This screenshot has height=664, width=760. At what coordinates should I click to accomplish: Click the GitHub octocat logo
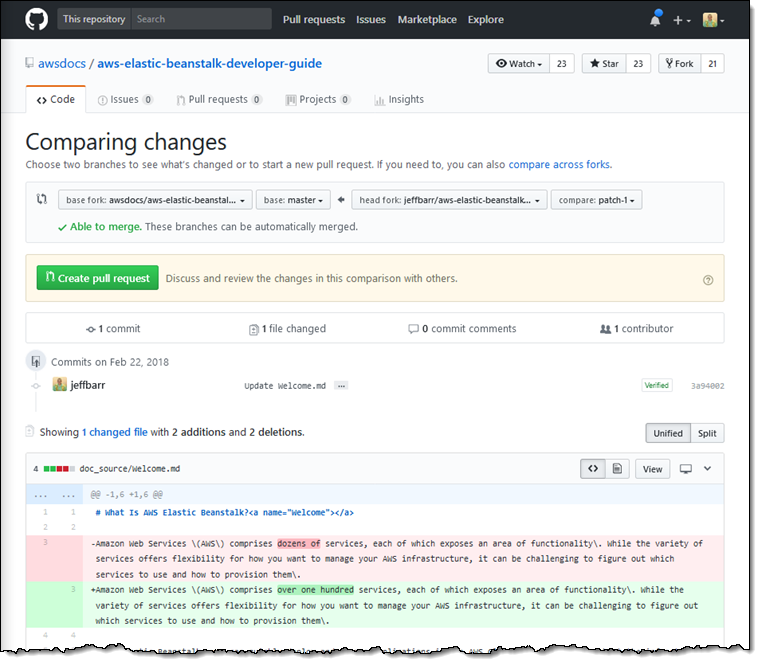(x=36, y=19)
